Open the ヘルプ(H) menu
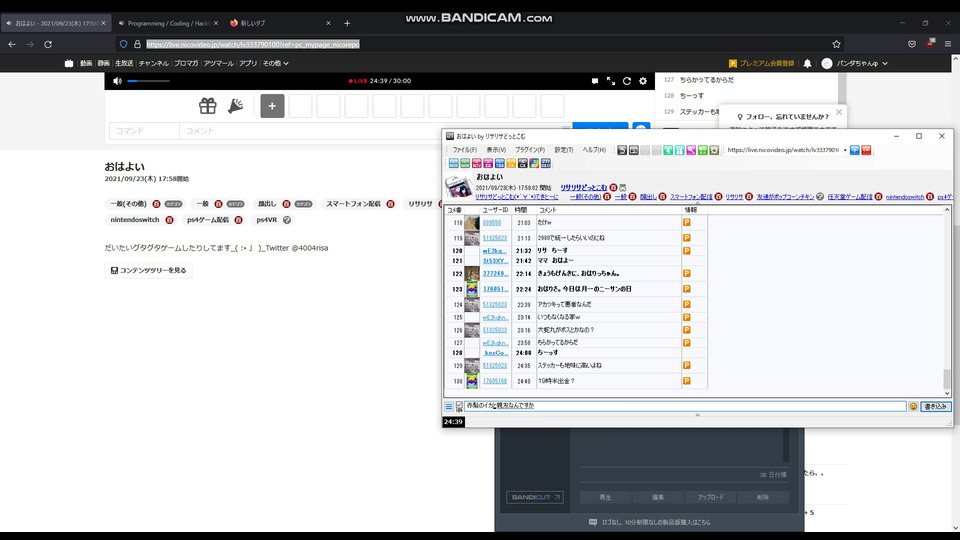Screen dimensions: 960x540 [x=594, y=150]
